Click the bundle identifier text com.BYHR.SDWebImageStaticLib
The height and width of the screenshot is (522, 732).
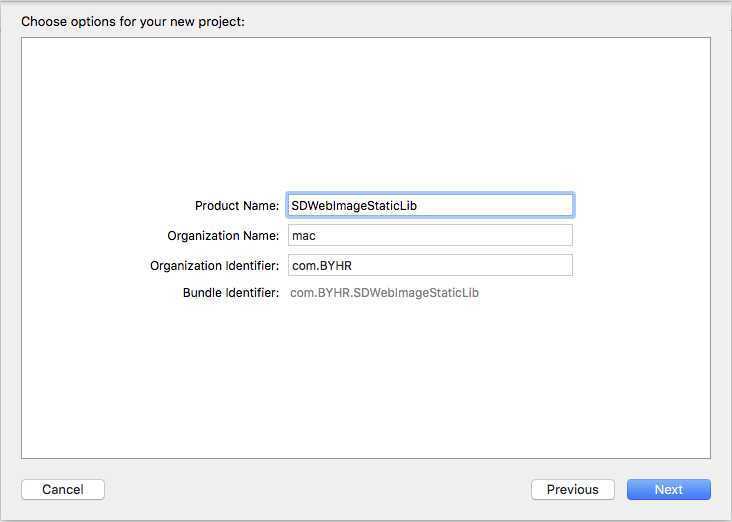click(x=384, y=293)
